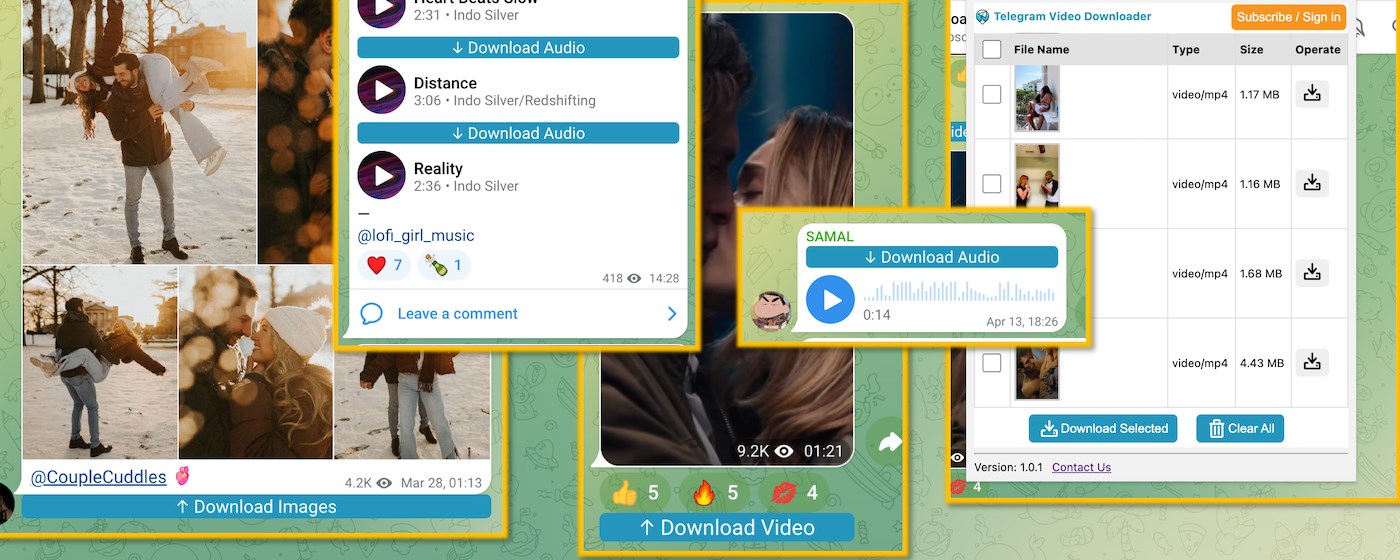
Task: Open the @CoupleCuddles link
Action: pyautogui.click(x=99, y=477)
